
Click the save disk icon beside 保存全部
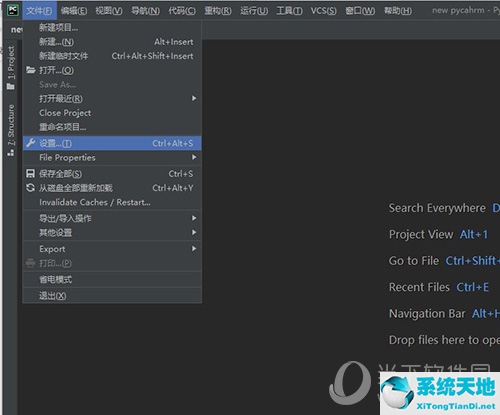pyautogui.click(x=30, y=173)
